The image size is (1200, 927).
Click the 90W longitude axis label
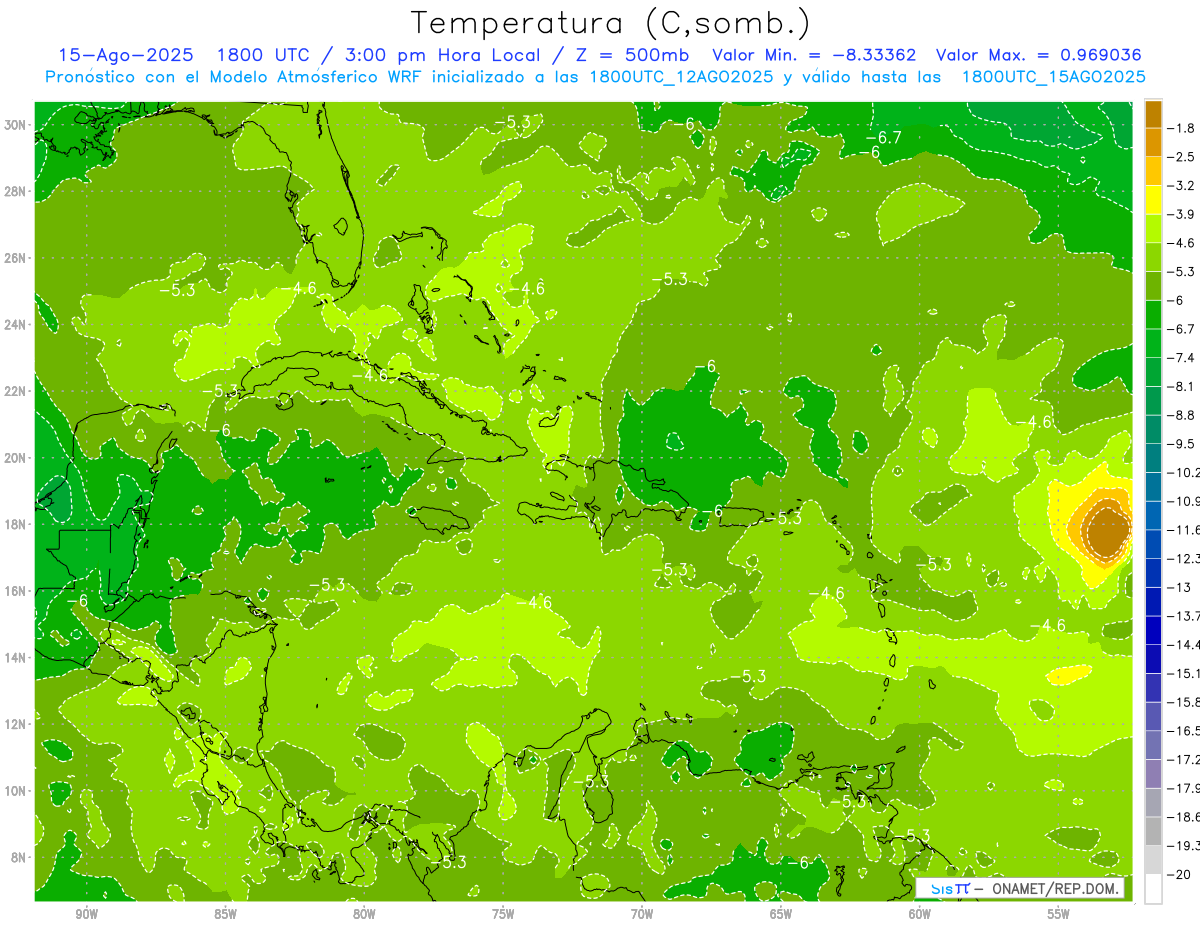pyautogui.click(x=86, y=914)
